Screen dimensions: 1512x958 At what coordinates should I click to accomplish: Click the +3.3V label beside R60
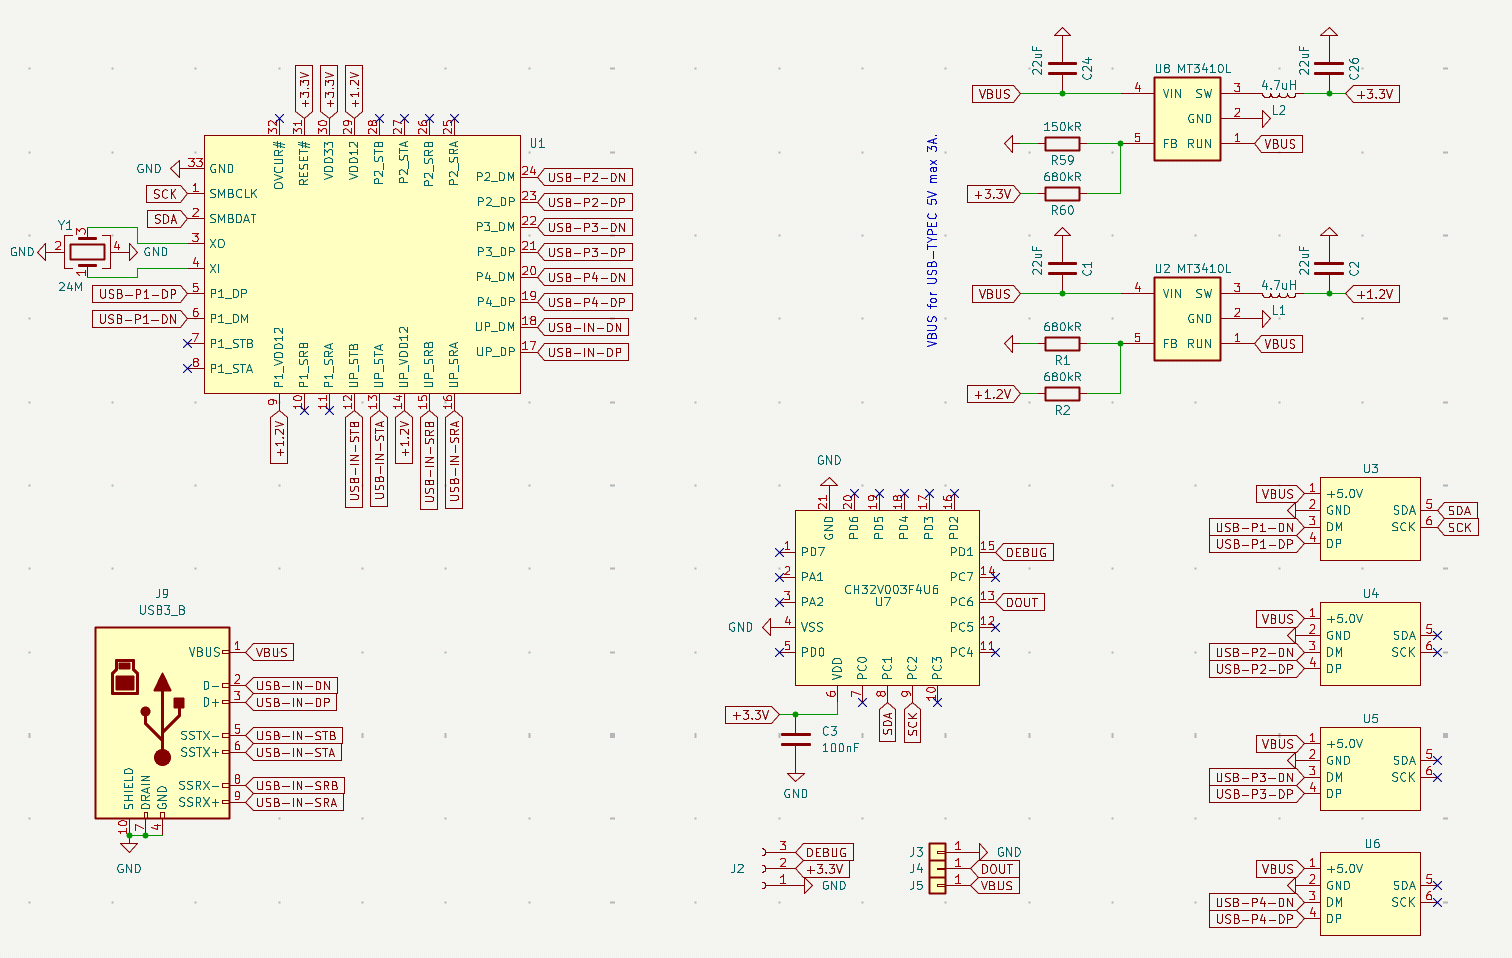(x=993, y=194)
